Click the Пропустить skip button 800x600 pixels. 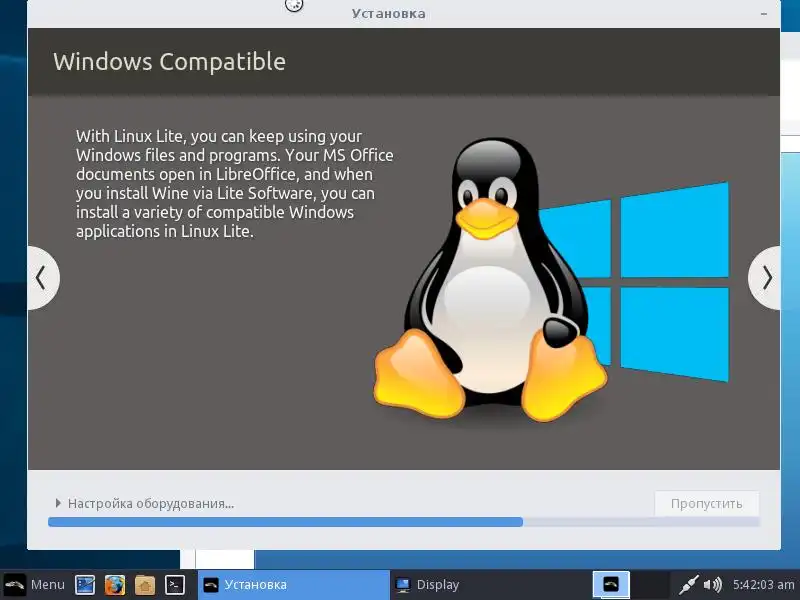point(706,504)
